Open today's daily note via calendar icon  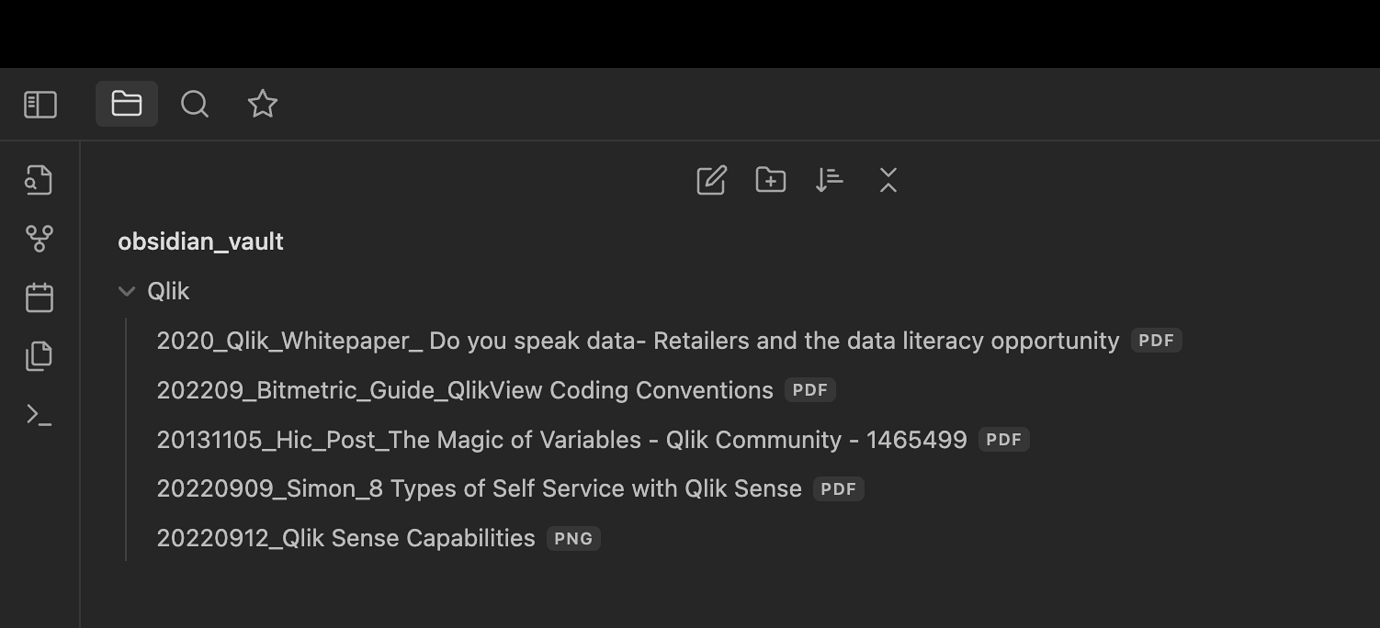(39, 297)
